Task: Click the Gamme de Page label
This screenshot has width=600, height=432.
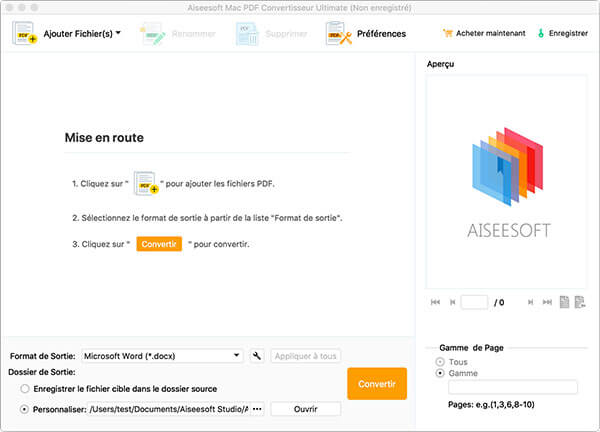Action: point(471,348)
